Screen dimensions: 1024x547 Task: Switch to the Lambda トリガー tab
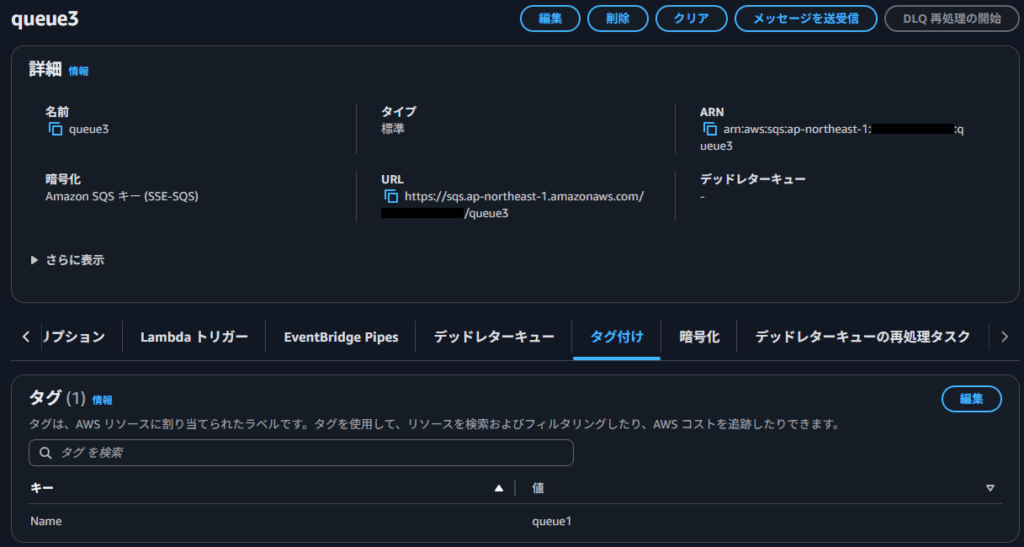[x=194, y=337]
